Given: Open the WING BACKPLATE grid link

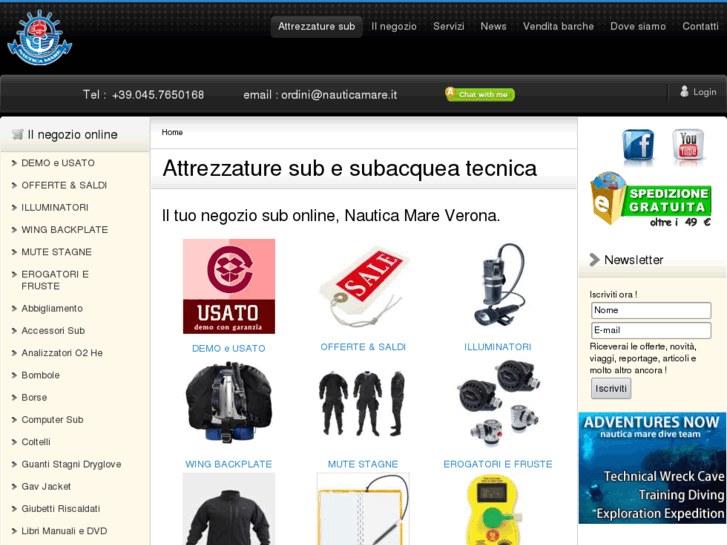Looking at the screenshot, I should [x=229, y=464].
